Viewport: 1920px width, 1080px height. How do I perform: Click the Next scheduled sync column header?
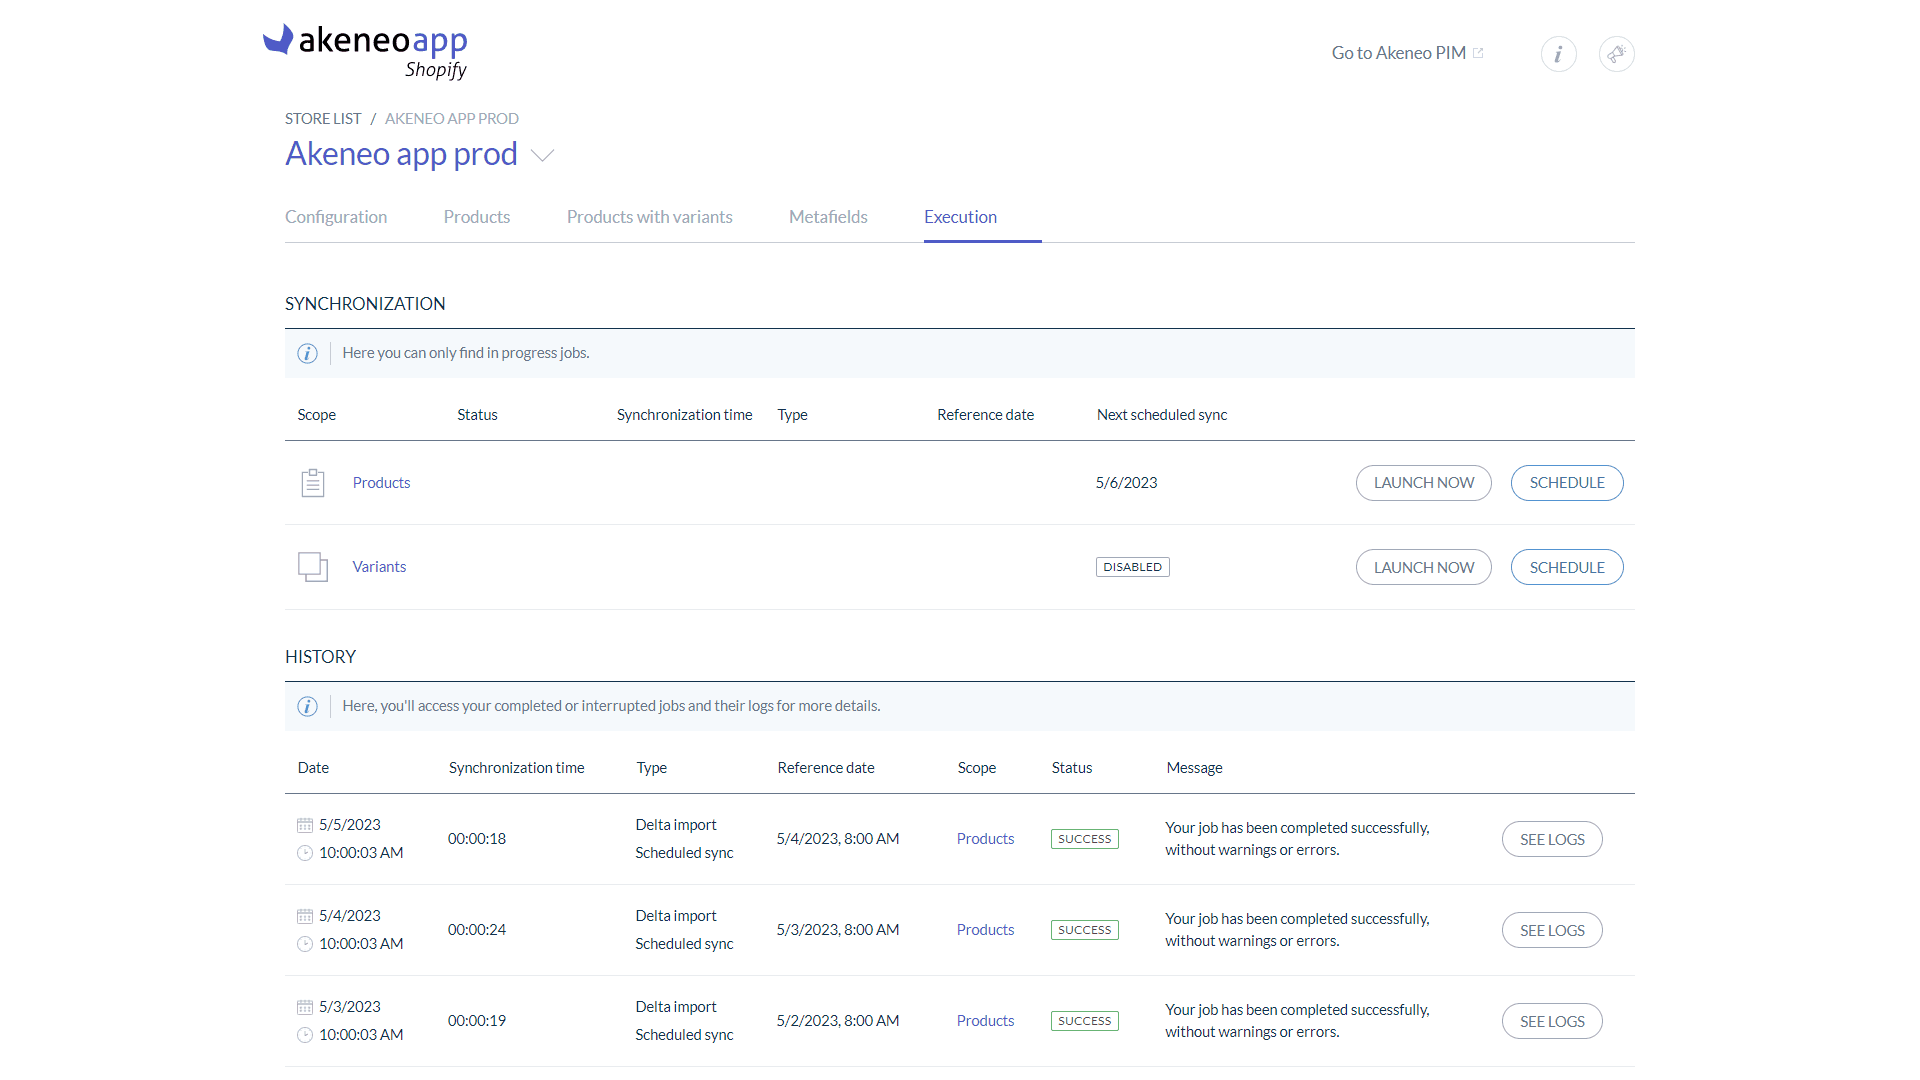click(1162, 415)
